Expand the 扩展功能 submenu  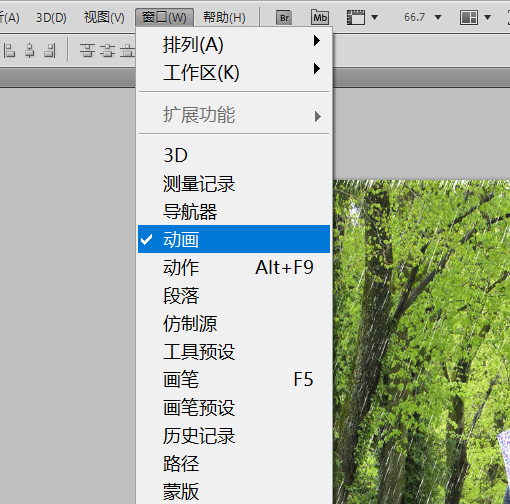coord(234,115)
